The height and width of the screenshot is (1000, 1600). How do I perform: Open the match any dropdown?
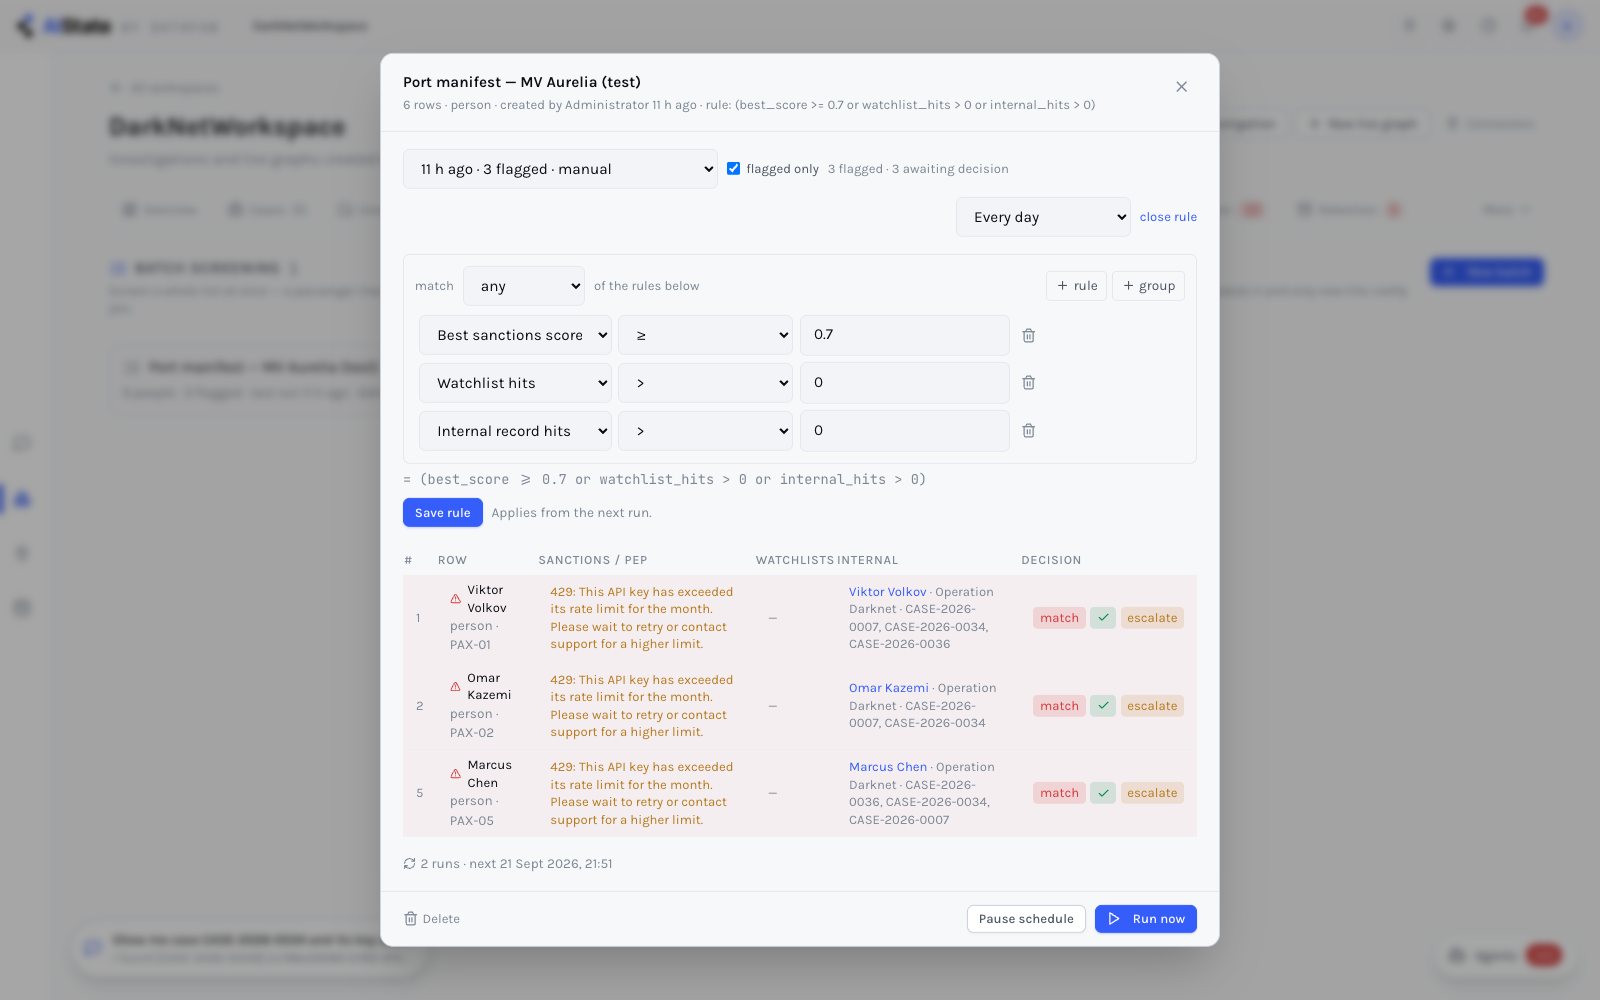point(524,286)
